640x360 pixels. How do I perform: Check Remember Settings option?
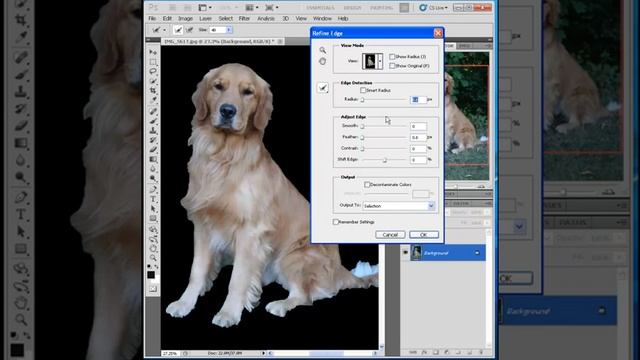tap(336, 222)
